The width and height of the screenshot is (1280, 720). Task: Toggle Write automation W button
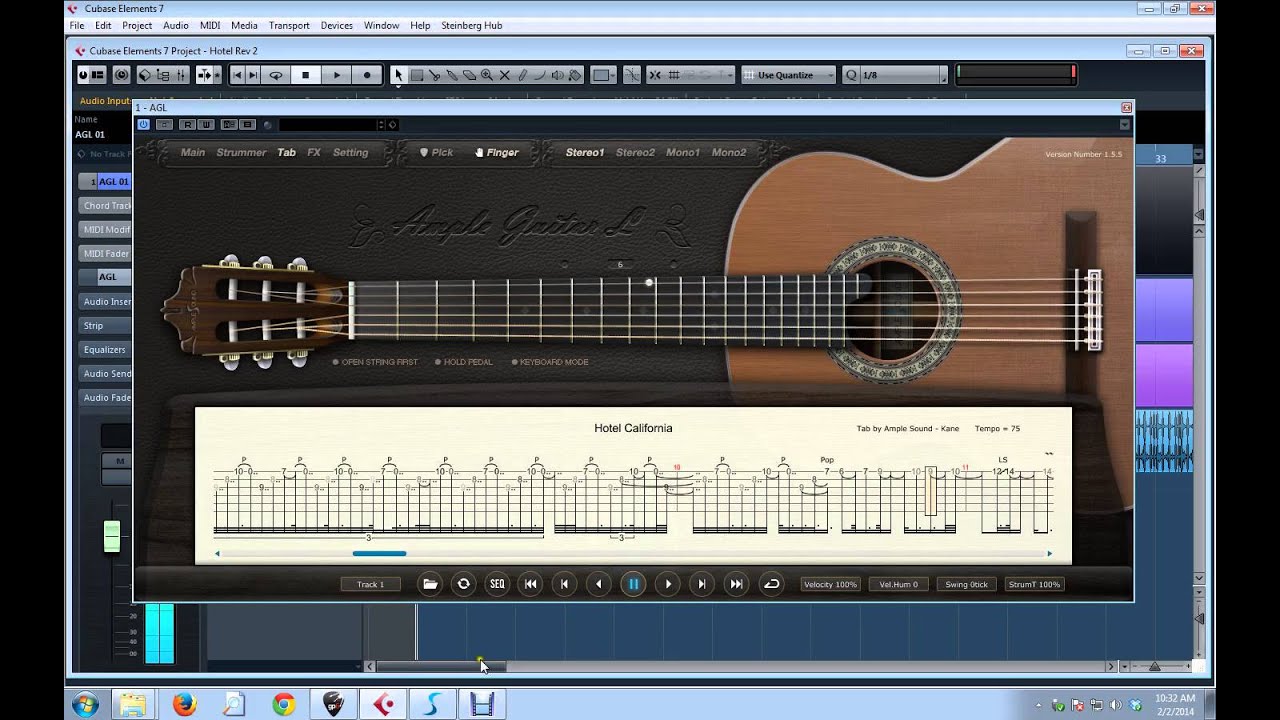click(206, 124)
